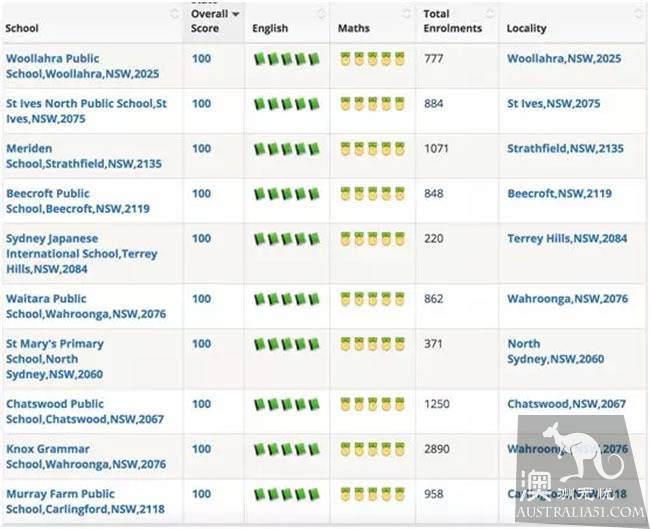Open Meriden School Strathfield link
The height and width of the screenshot is (529, 650).
[84, 156]
